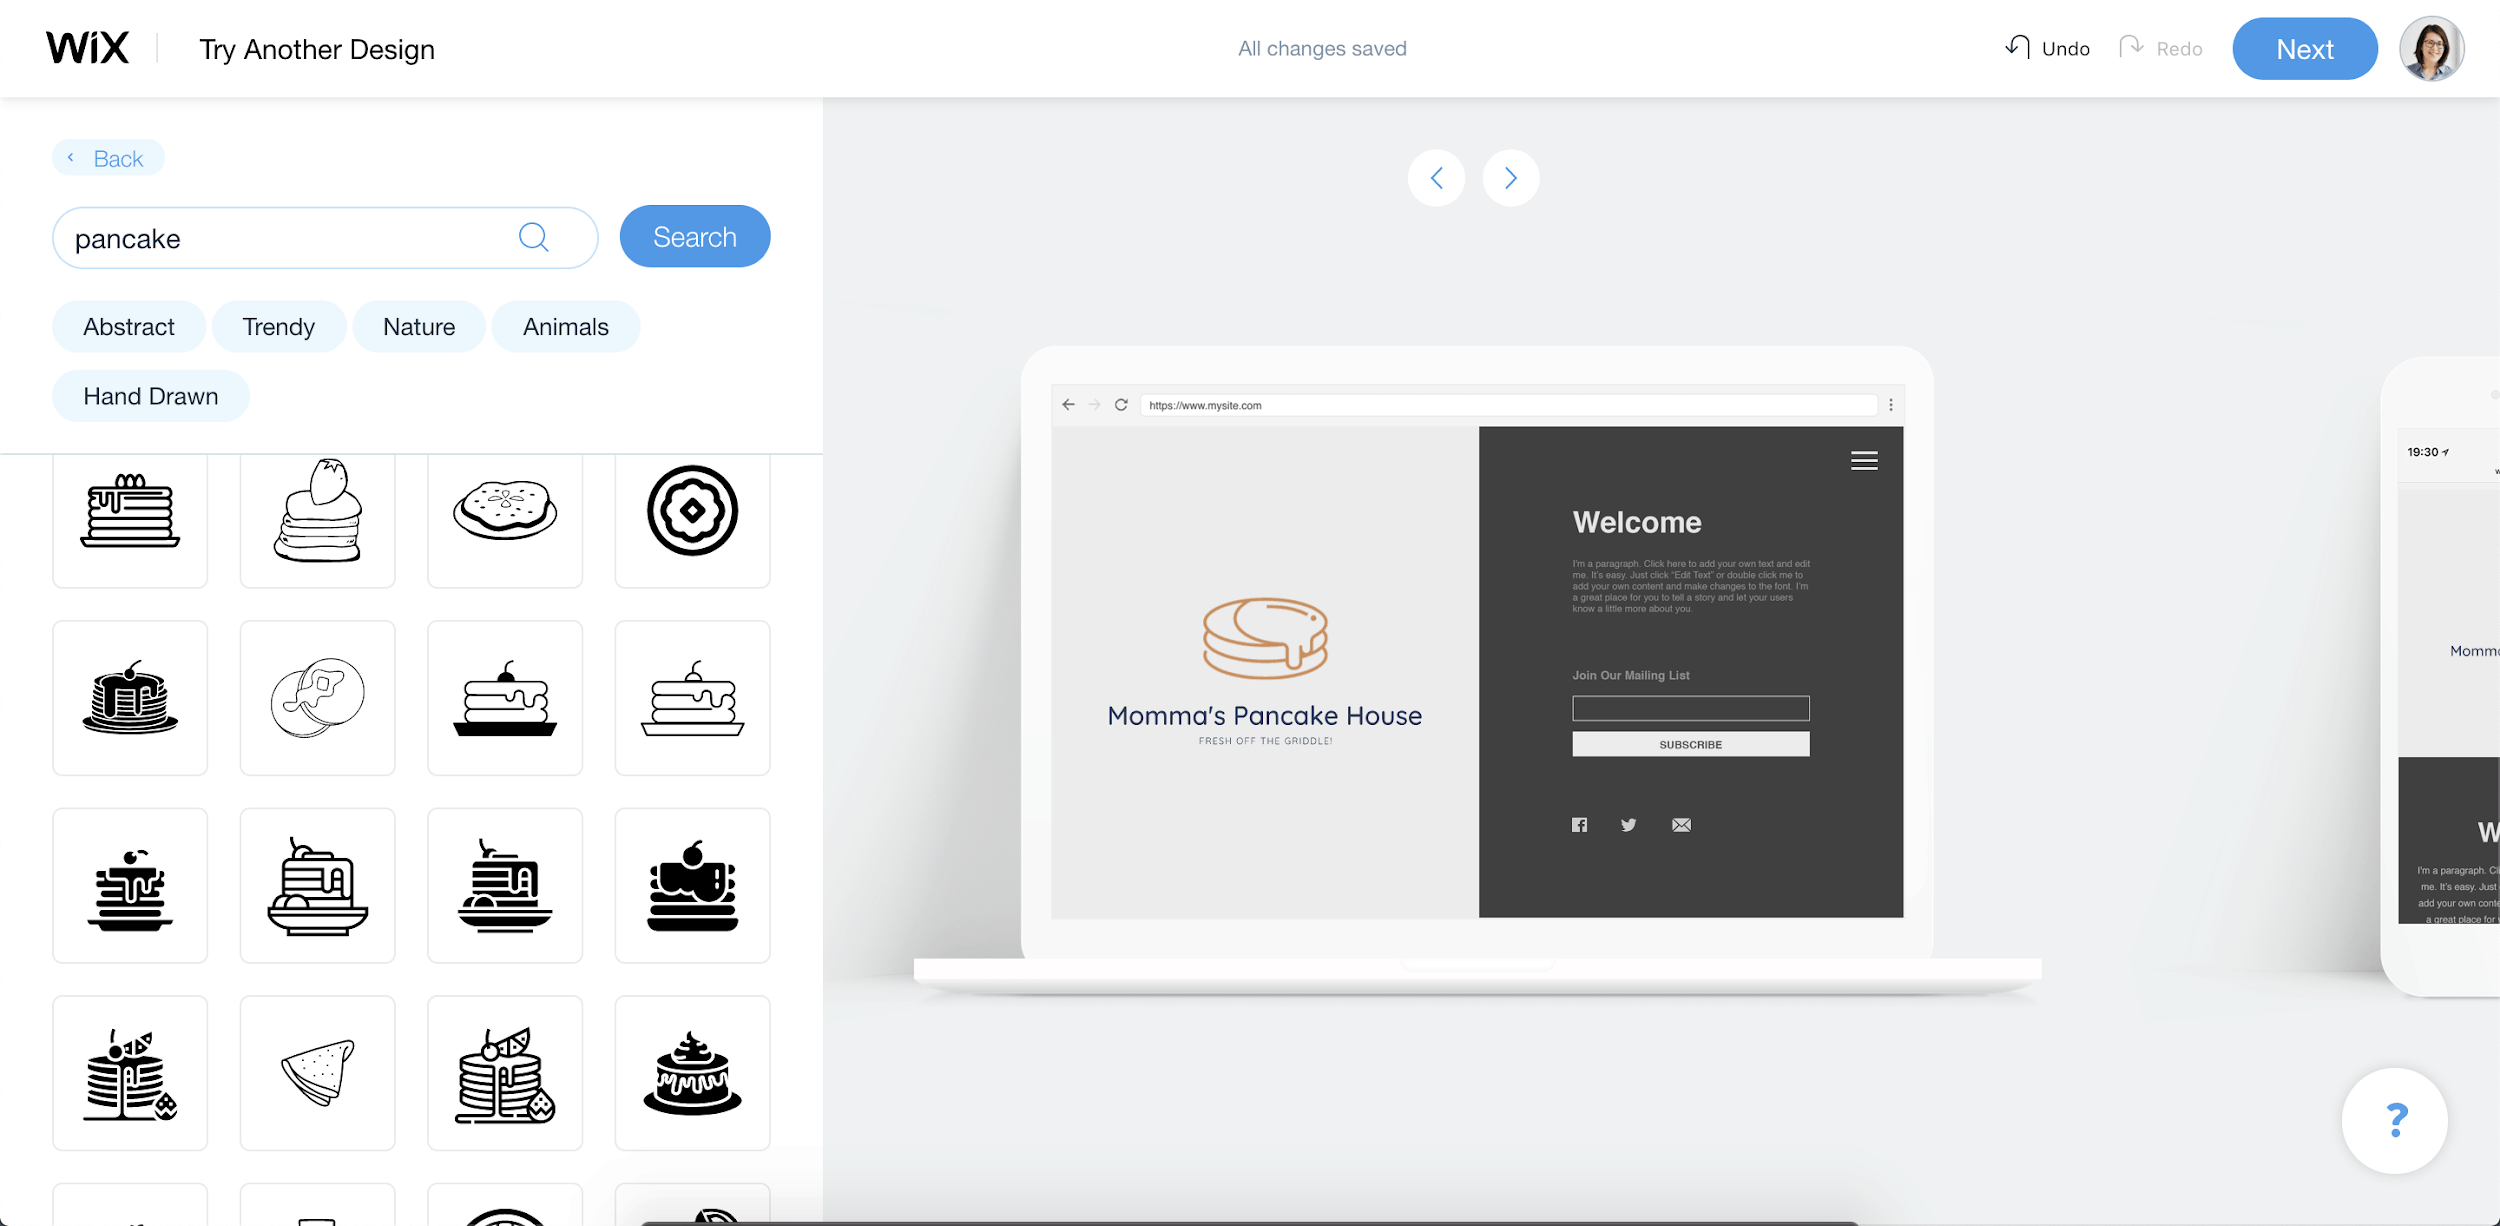This screenshot has height=1226, width=2500.
Task: Click the Facebook icon in website preview
Action: click(x=1578, y=826)
